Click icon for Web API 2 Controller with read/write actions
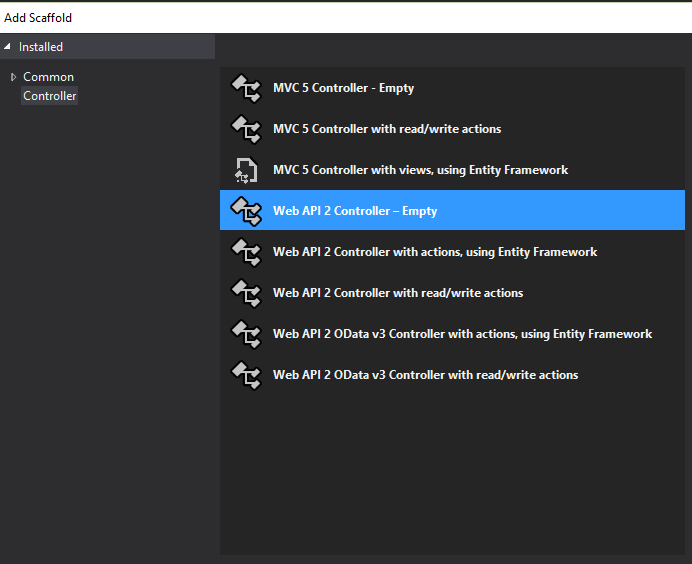This screenshot has width=692, height=564. tap(246, 293)
